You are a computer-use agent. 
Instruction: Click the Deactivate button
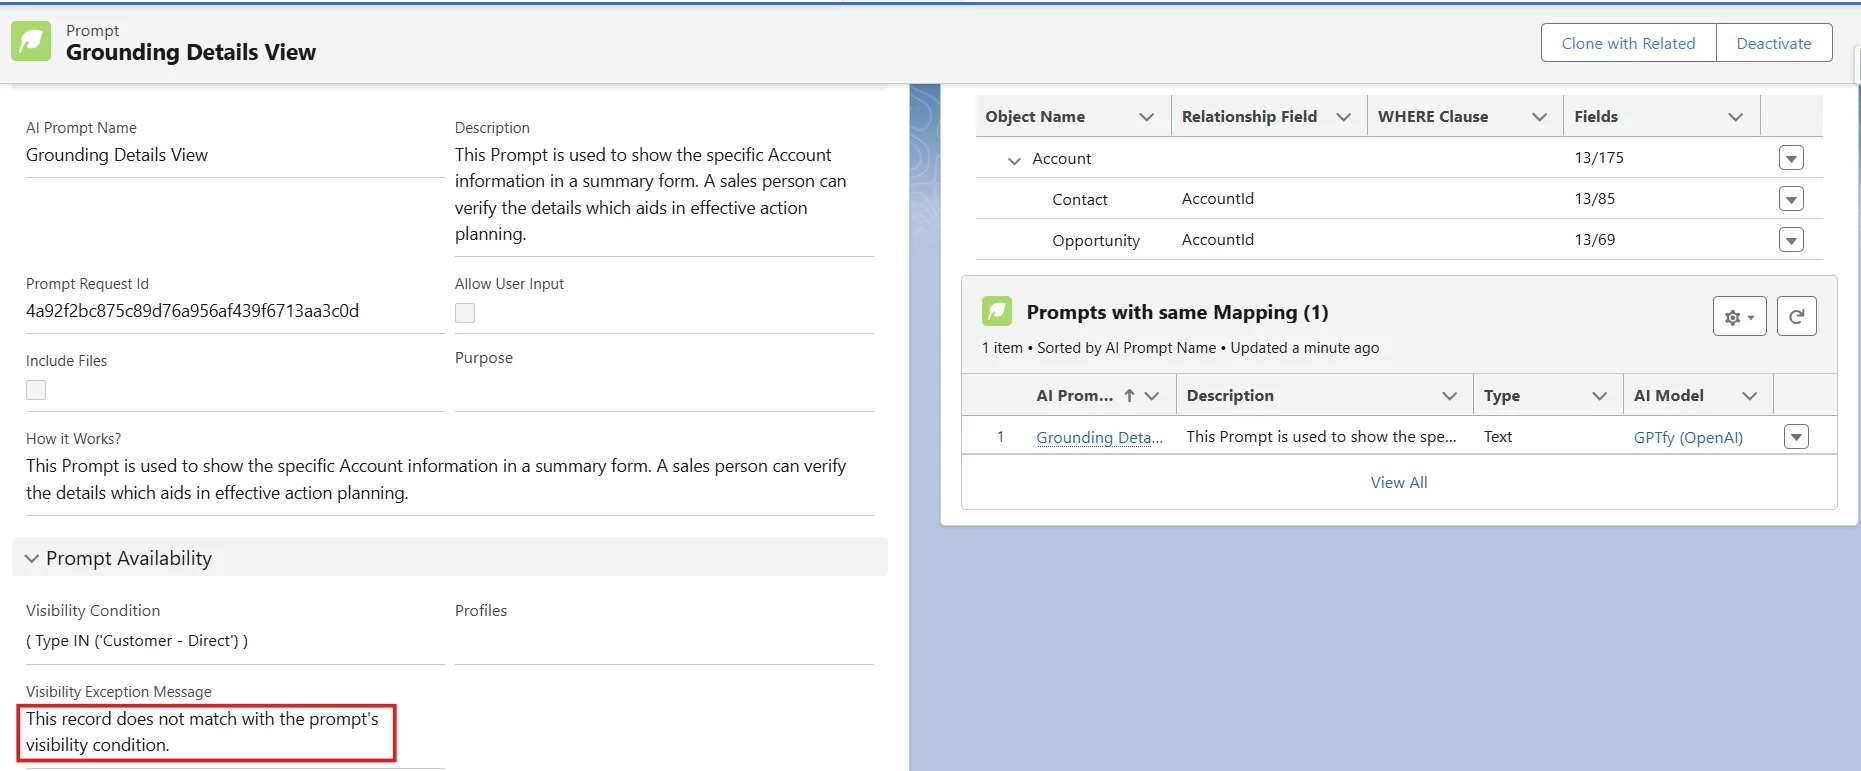coord(1773,43)
